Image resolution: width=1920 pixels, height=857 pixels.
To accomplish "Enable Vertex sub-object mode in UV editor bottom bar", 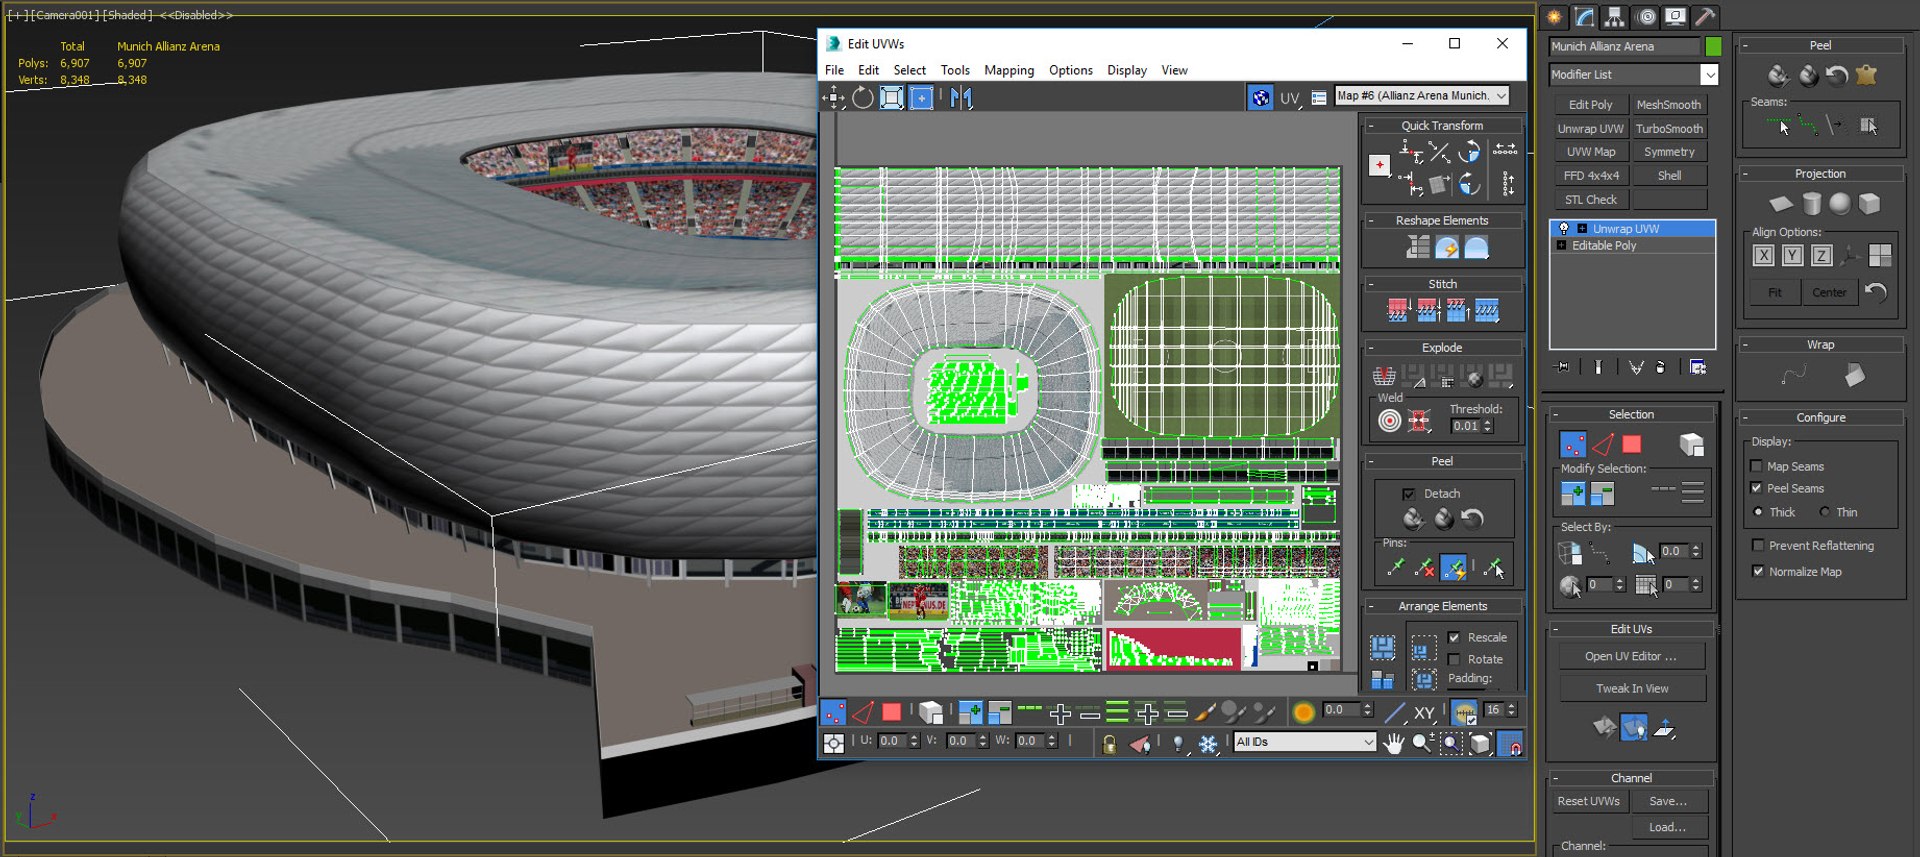I will (832, 712).
